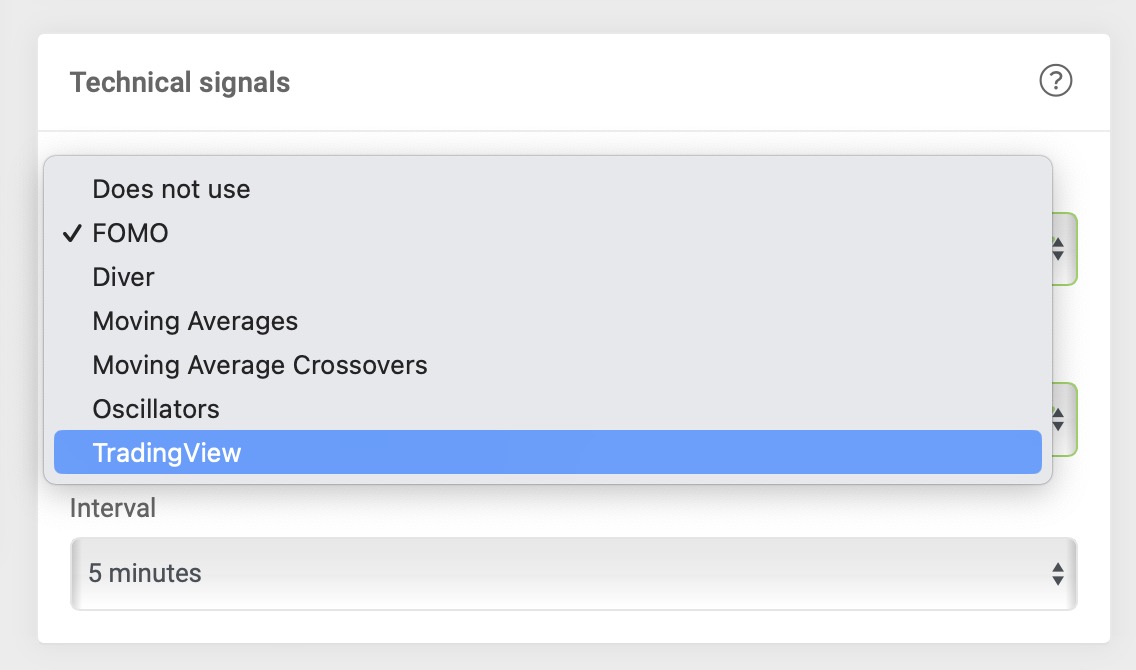
Task: Click the Technical signals heading
Action: (180, 83)
